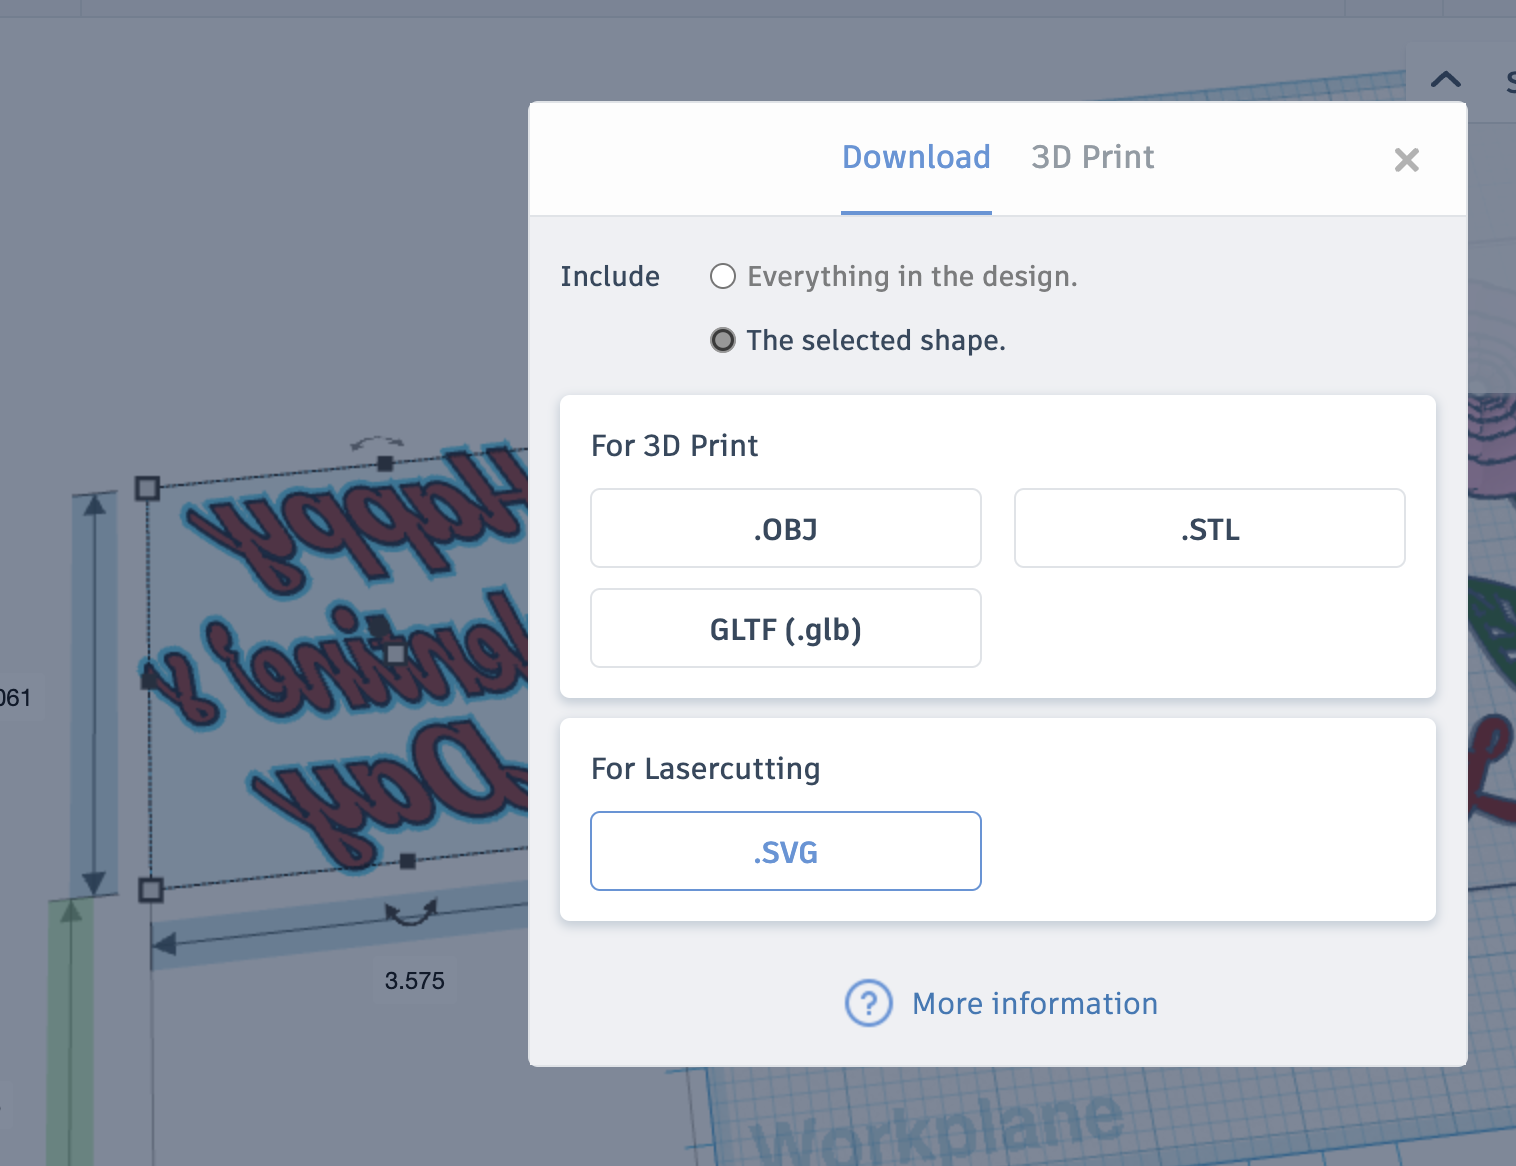Click the 3.575 width dimension field
The height and width of the screenshot is (1166, 1516).
pyautogui.click(x=415, y=981)
